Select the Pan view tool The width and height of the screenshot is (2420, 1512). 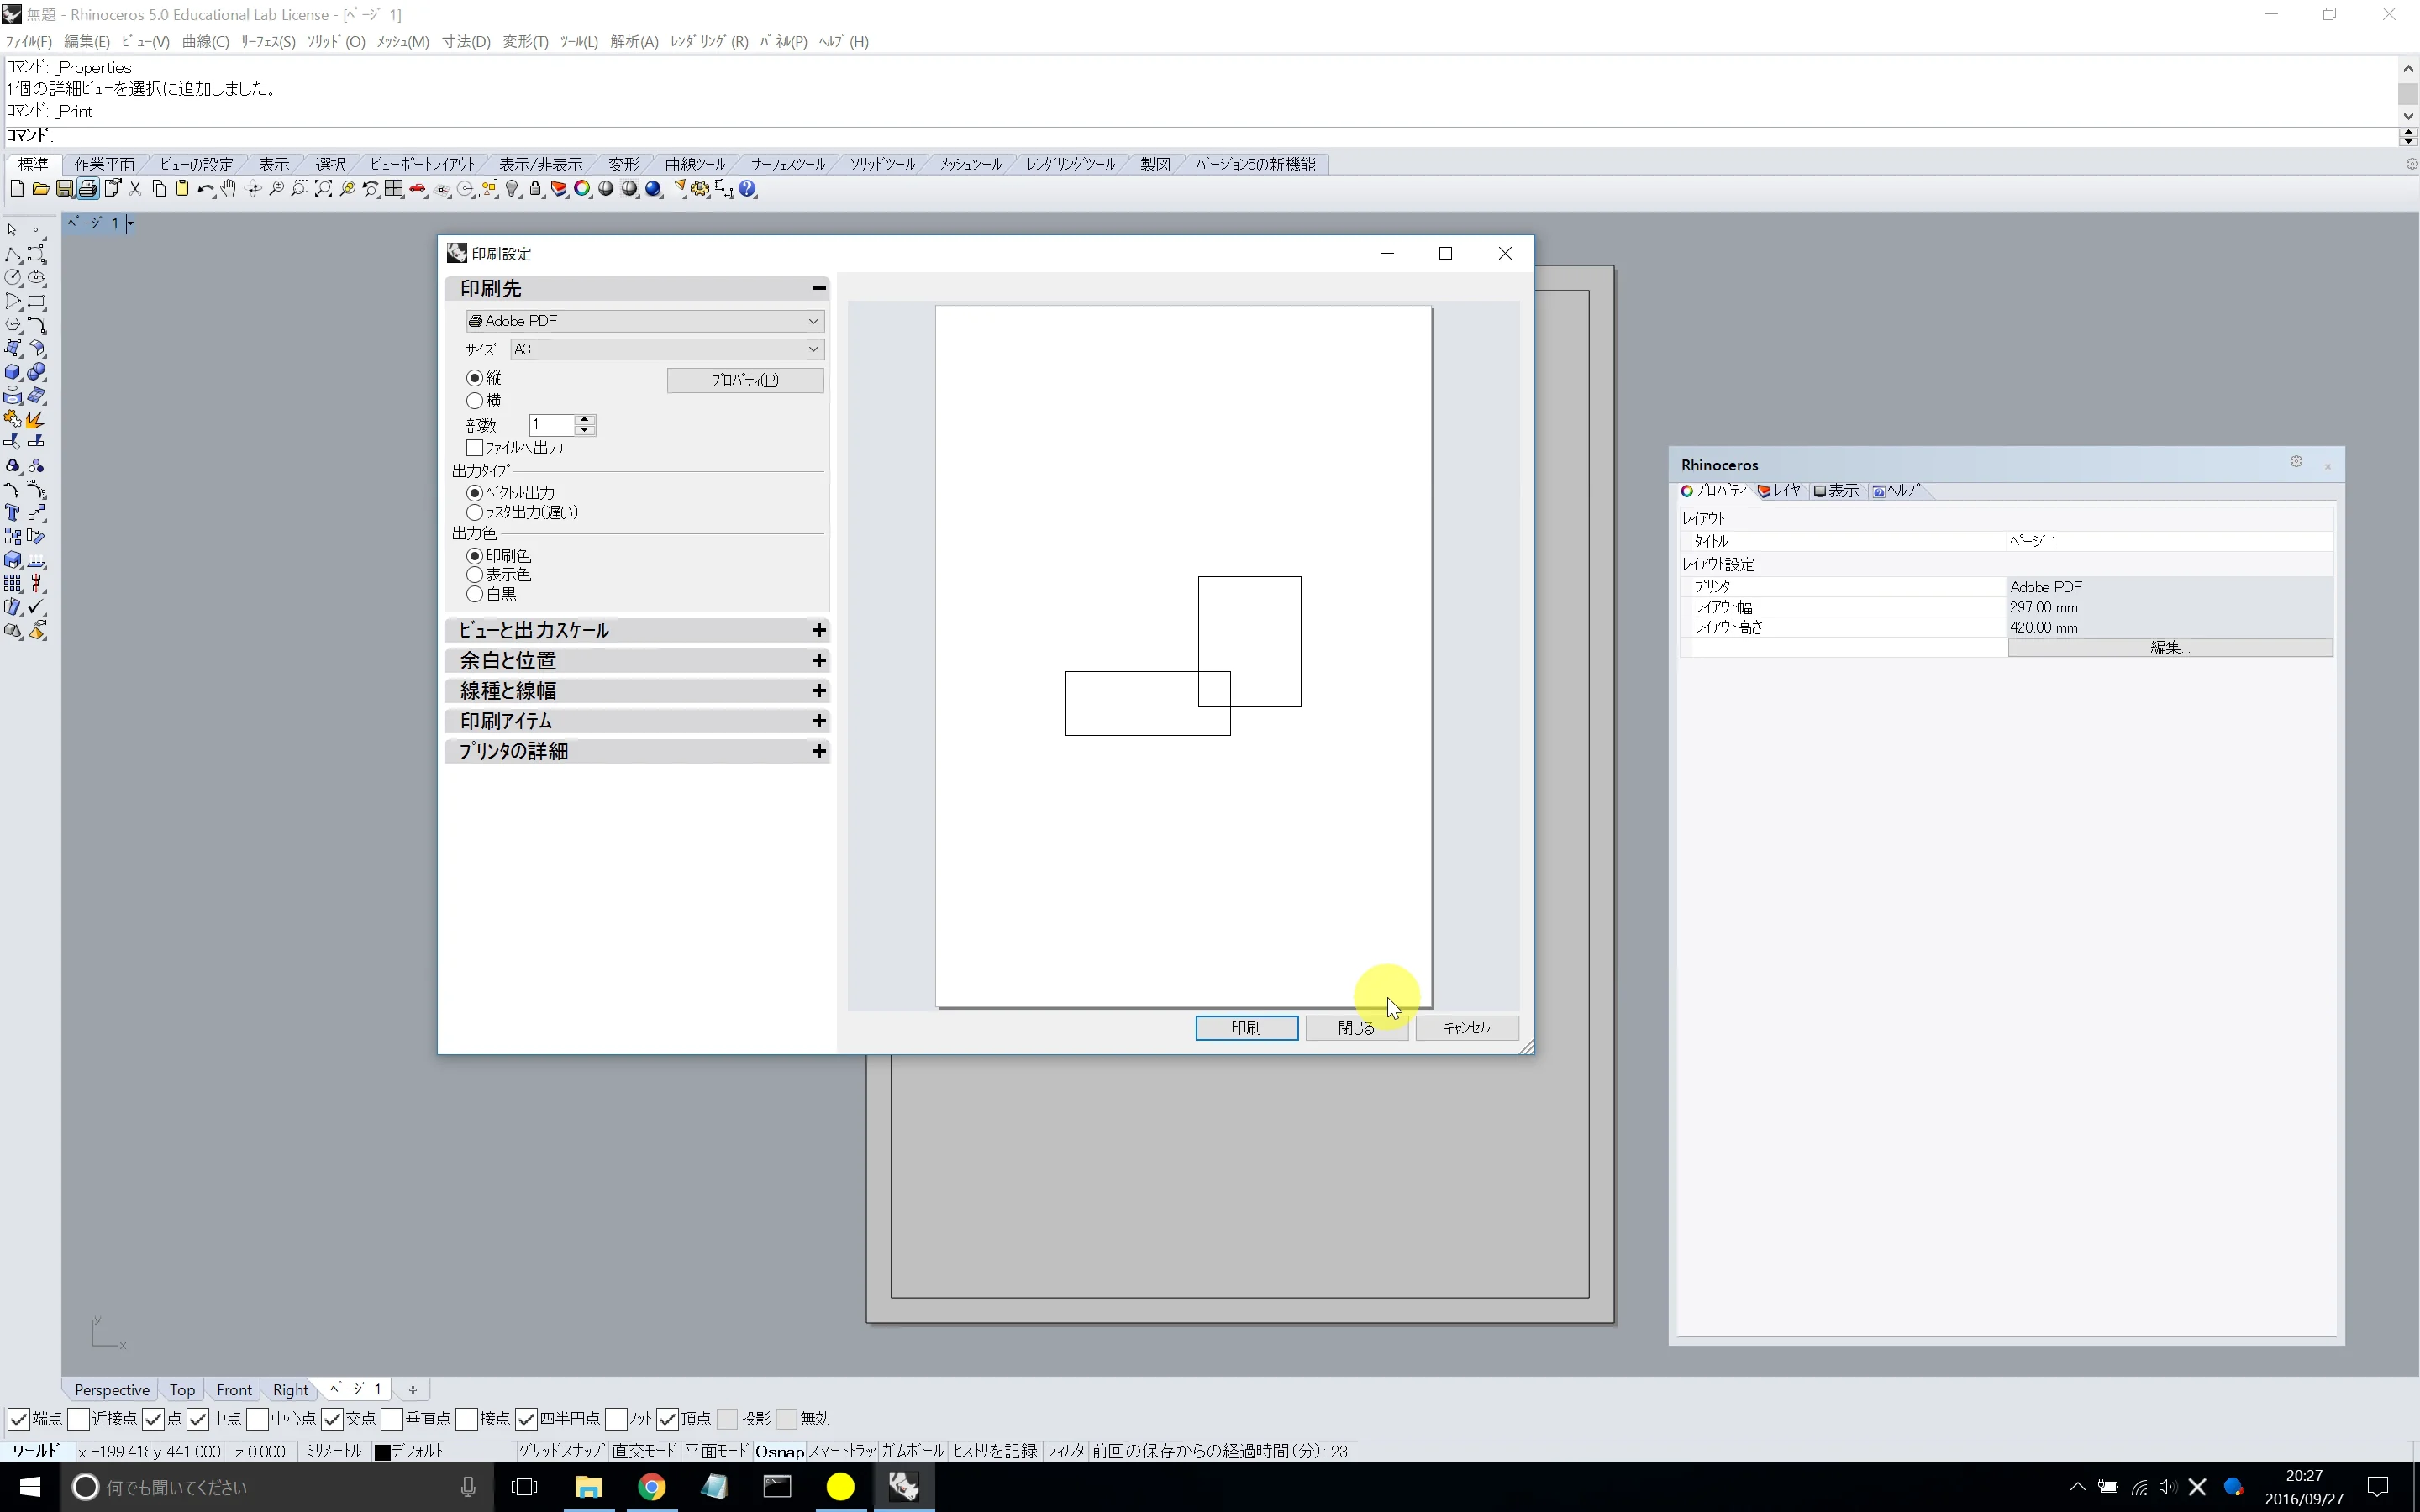pos(228,189)
